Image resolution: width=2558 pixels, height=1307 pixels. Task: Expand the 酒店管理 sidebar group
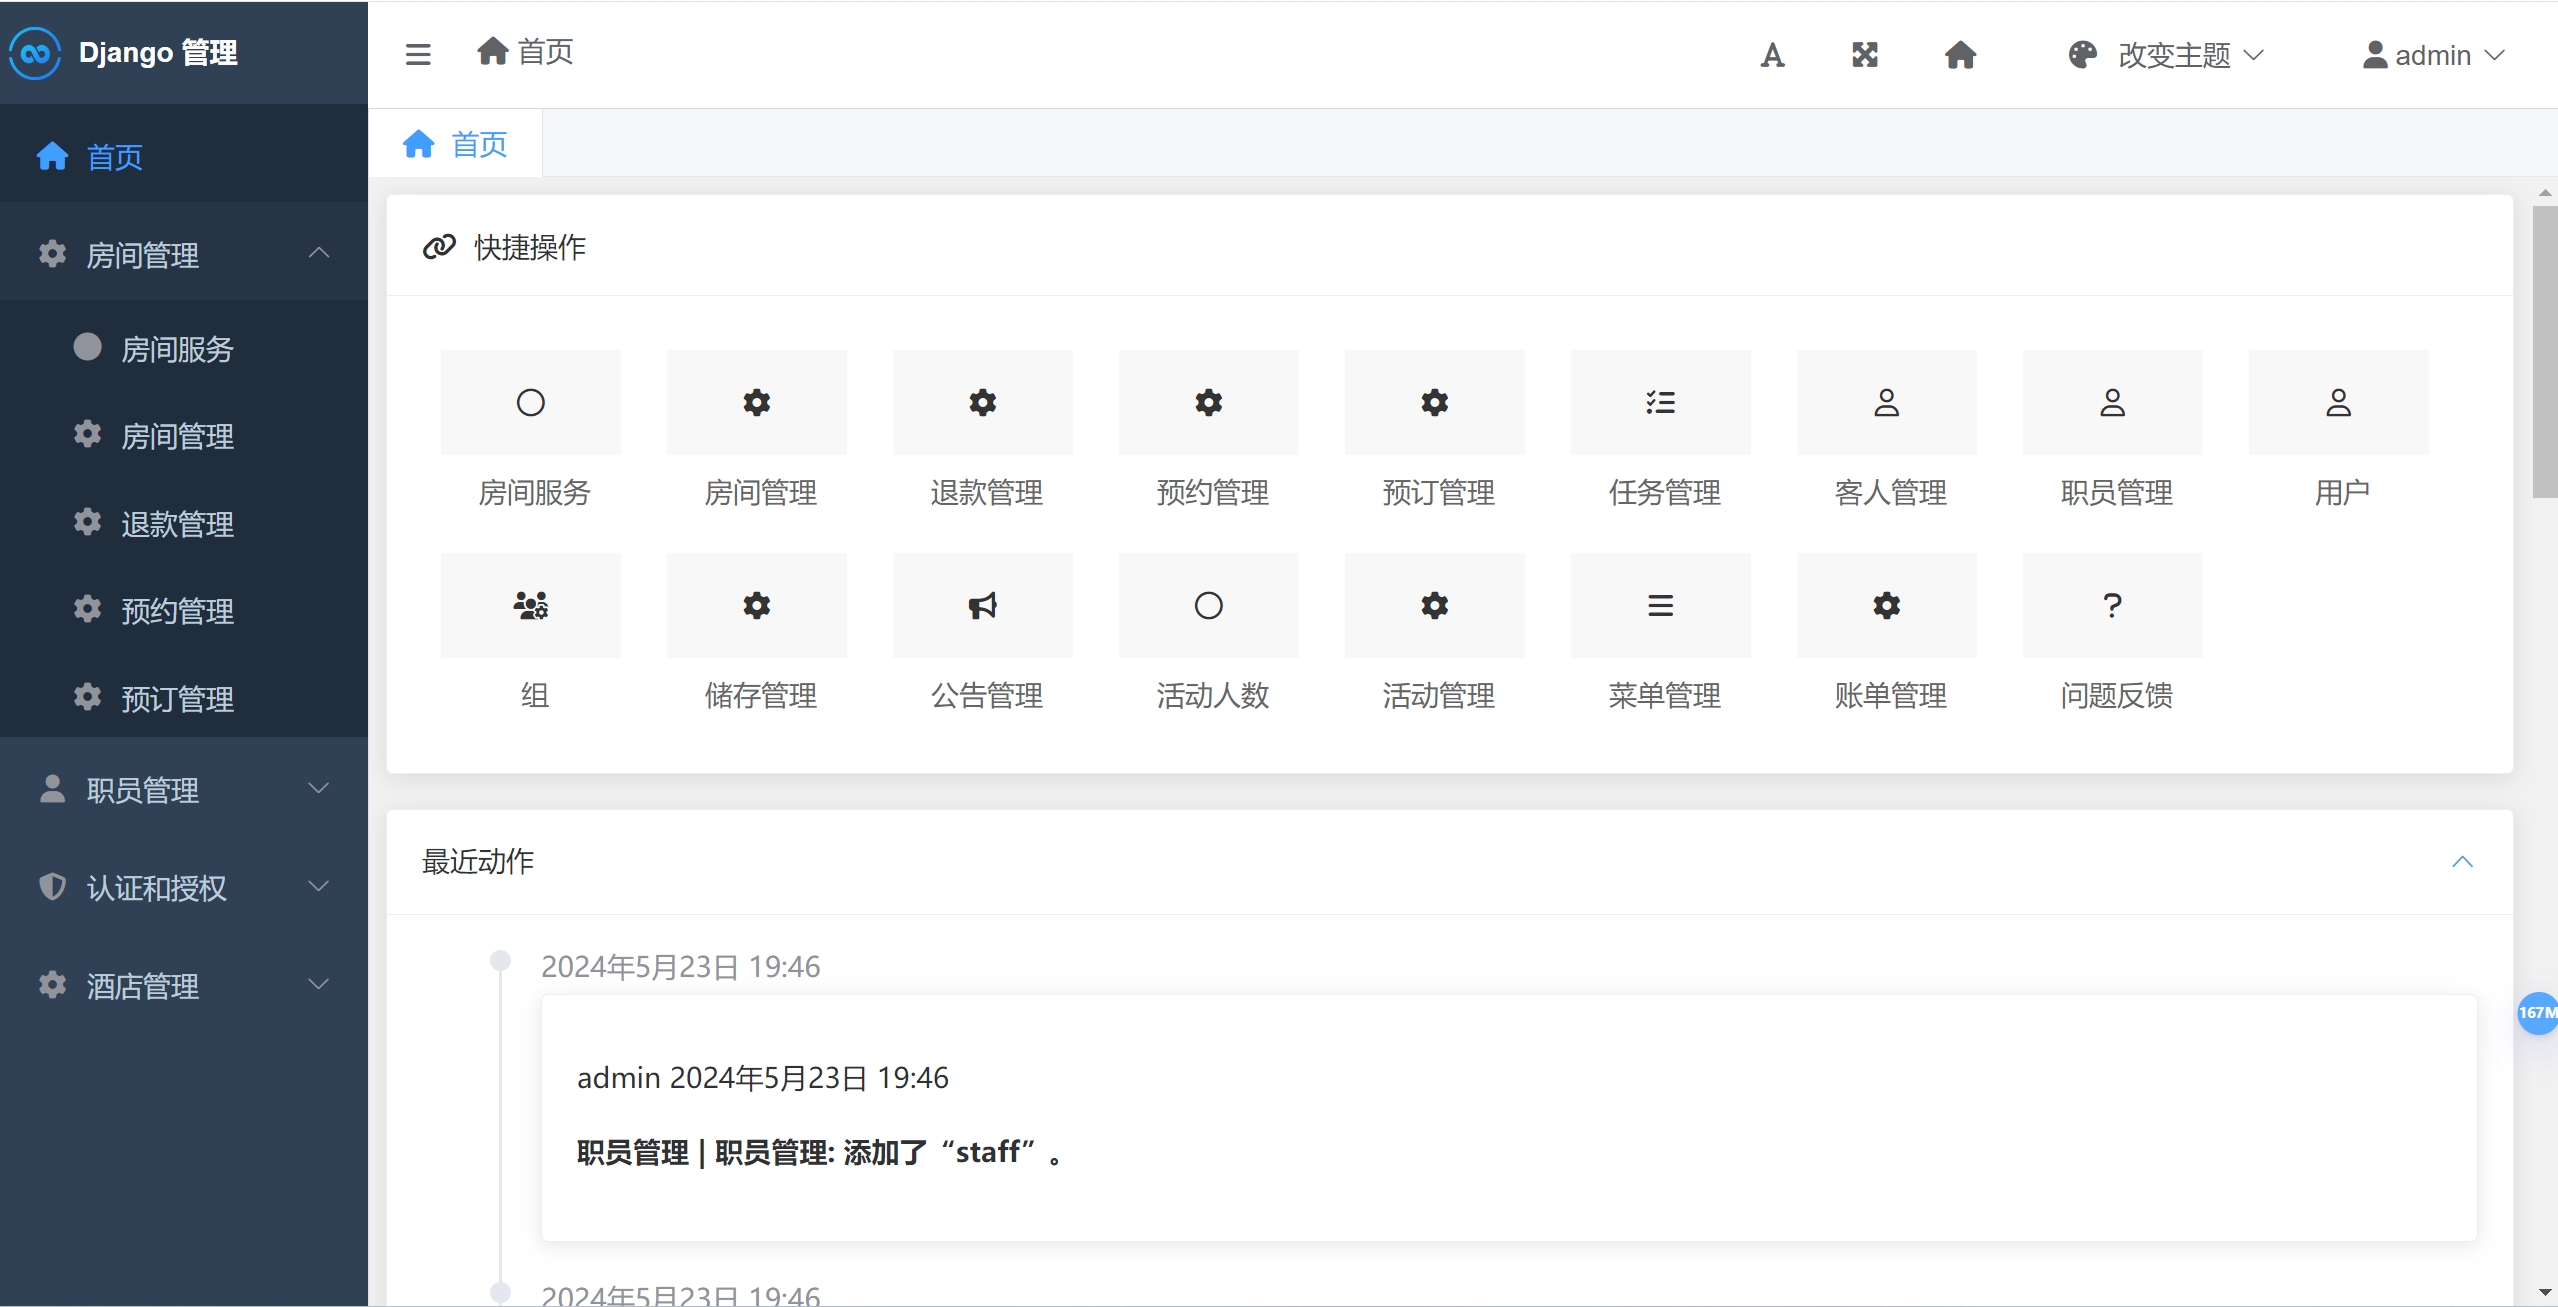coord(184,986)
